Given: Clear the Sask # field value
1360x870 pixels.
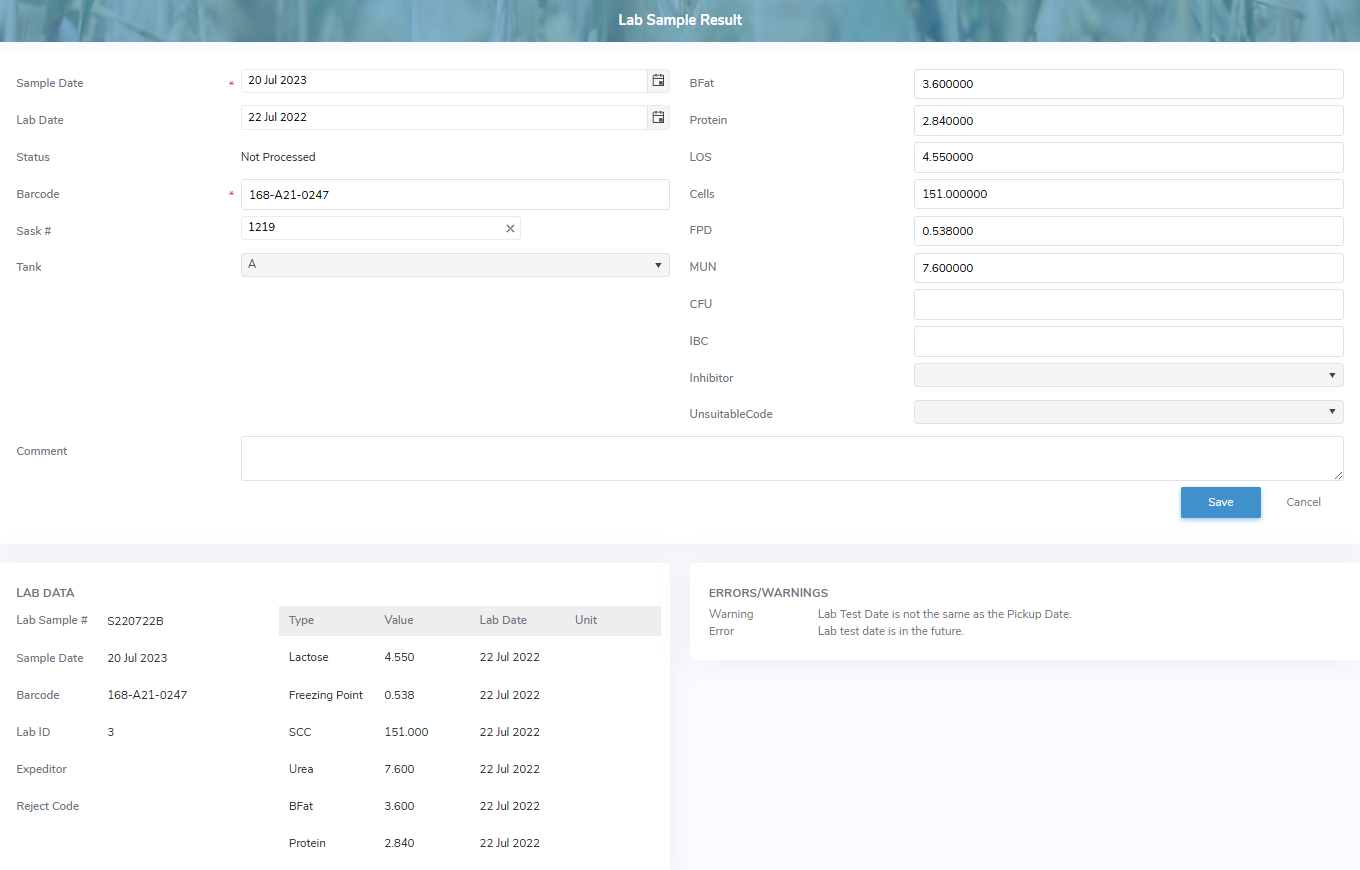Looking at the screenshot, I should click(x=510, y=229).
